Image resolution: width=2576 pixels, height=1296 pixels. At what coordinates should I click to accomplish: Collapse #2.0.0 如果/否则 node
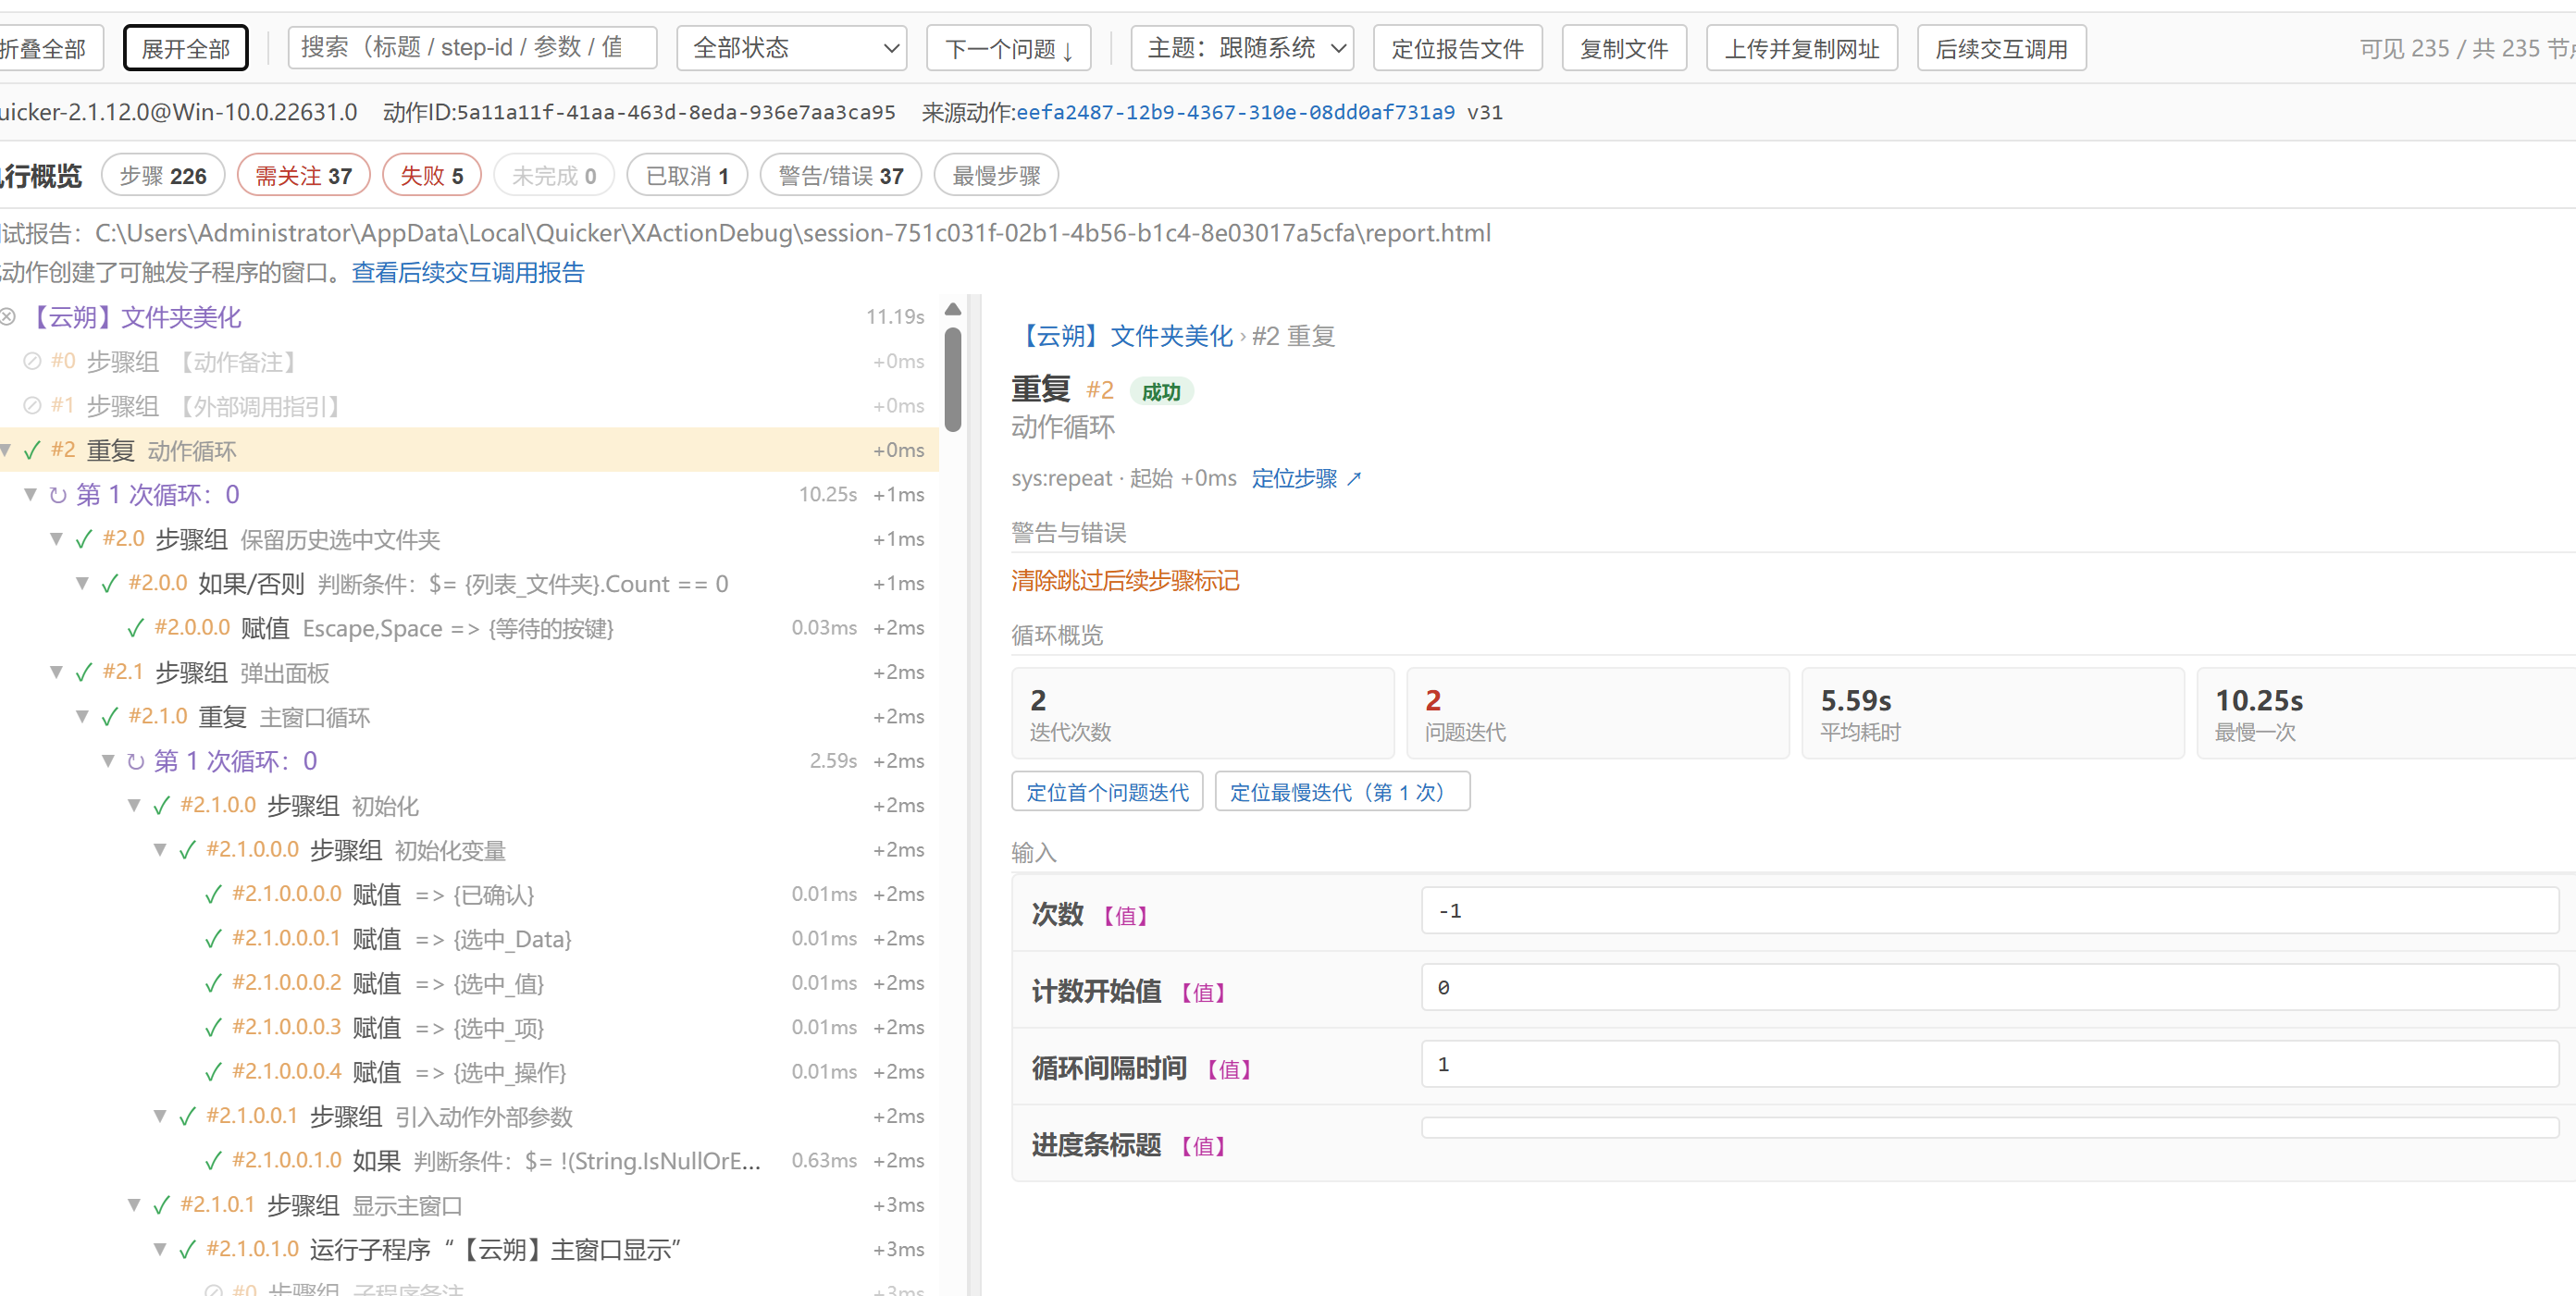(83, 583)
